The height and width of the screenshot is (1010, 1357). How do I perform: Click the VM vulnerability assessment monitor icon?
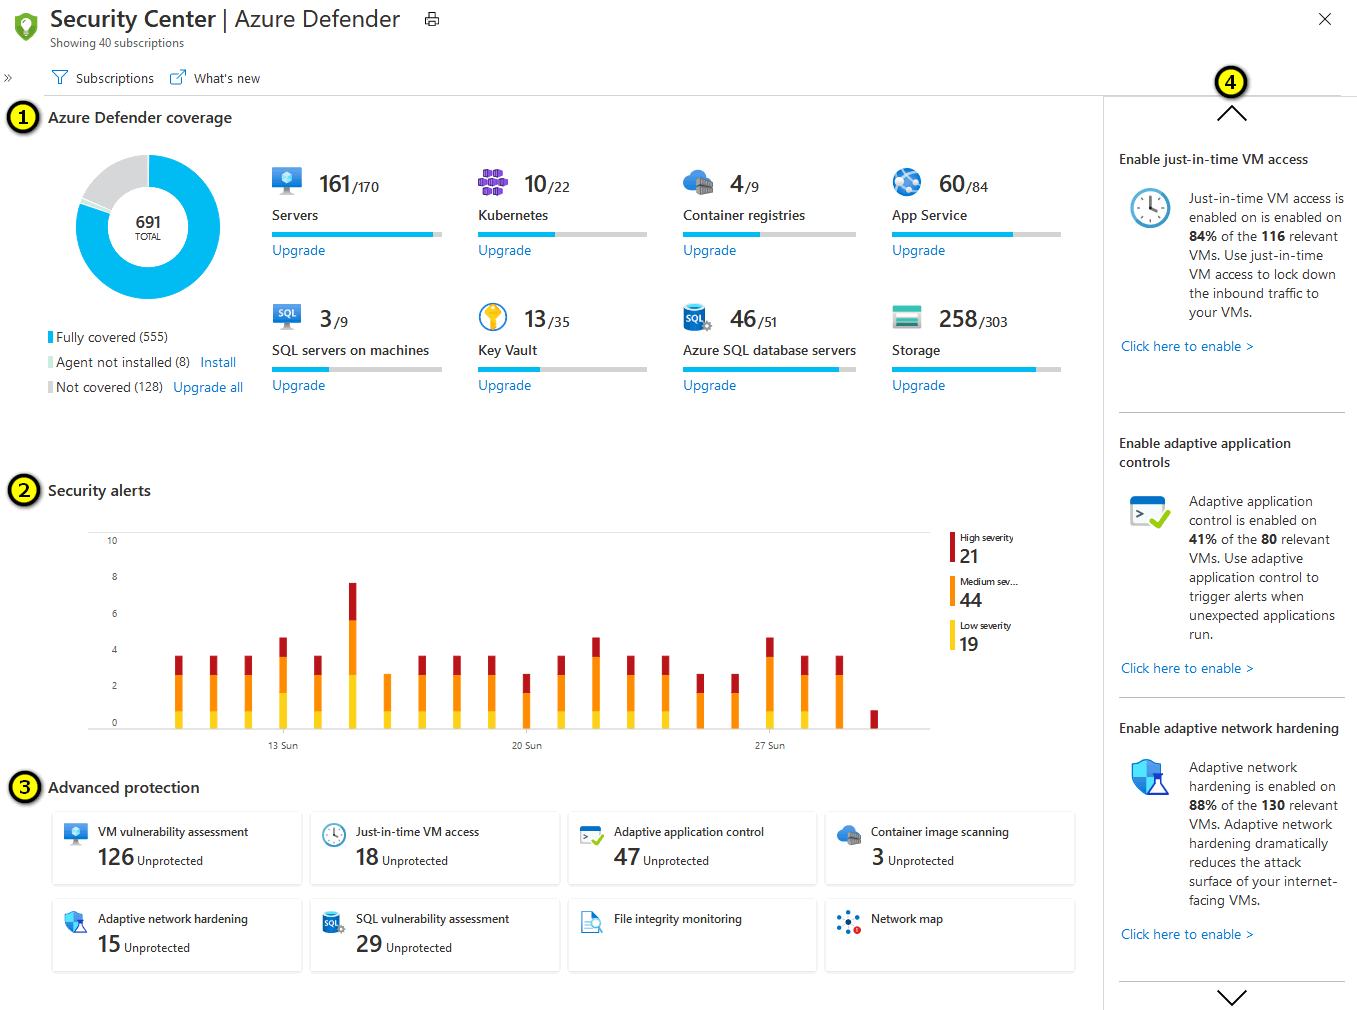(x=76, y=835)
